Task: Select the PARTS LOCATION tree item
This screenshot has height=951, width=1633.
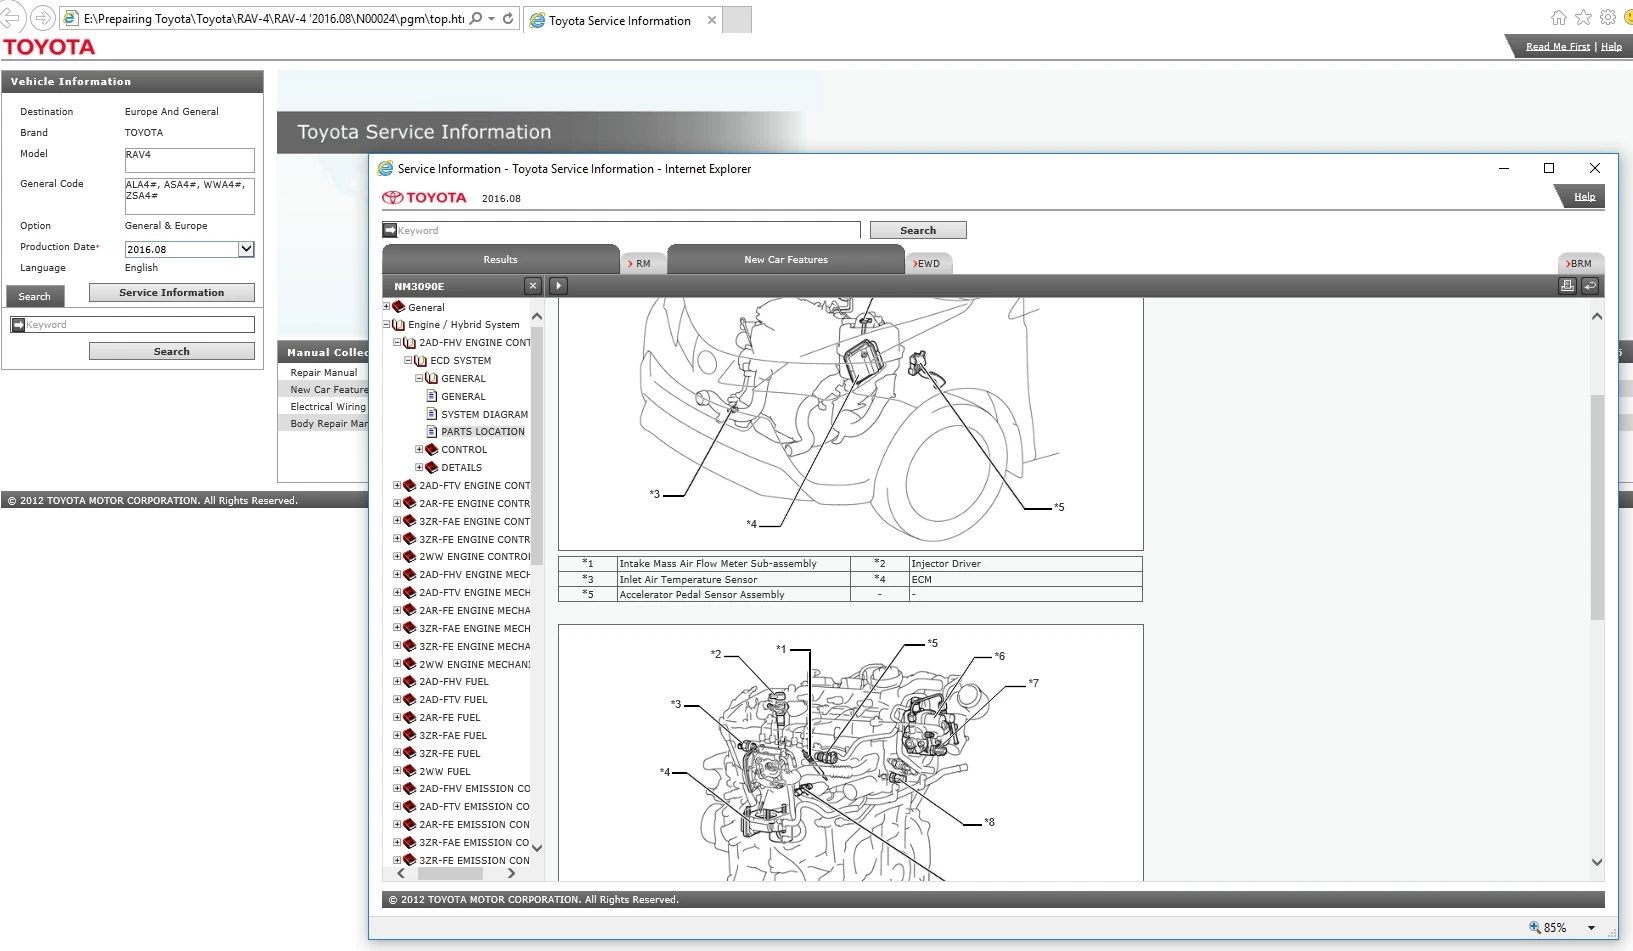Action: tap(483, 431)
